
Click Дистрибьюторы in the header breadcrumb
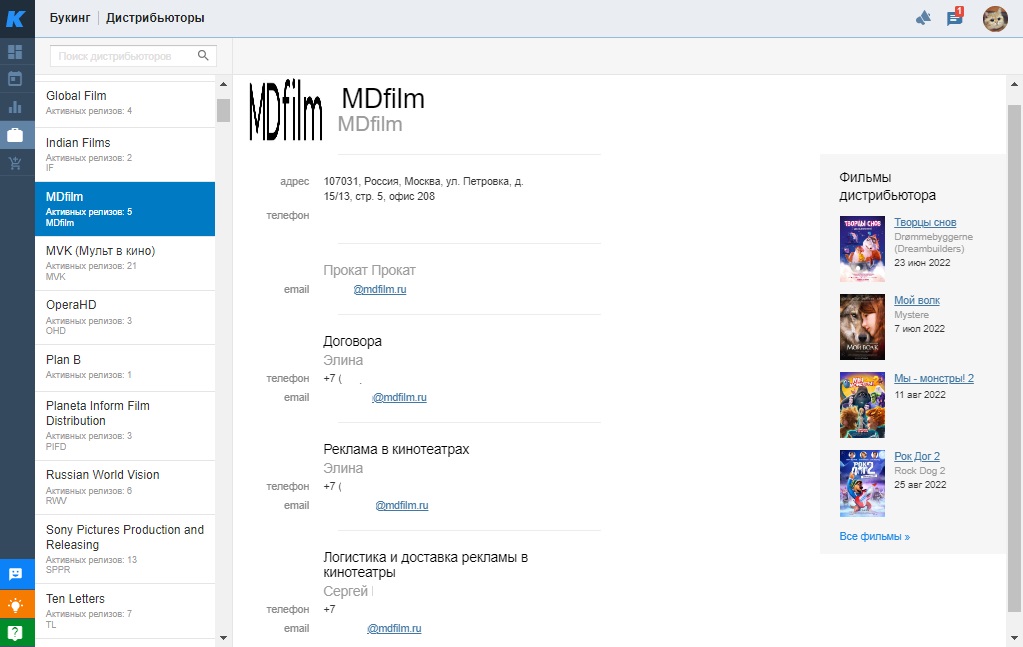155,18
